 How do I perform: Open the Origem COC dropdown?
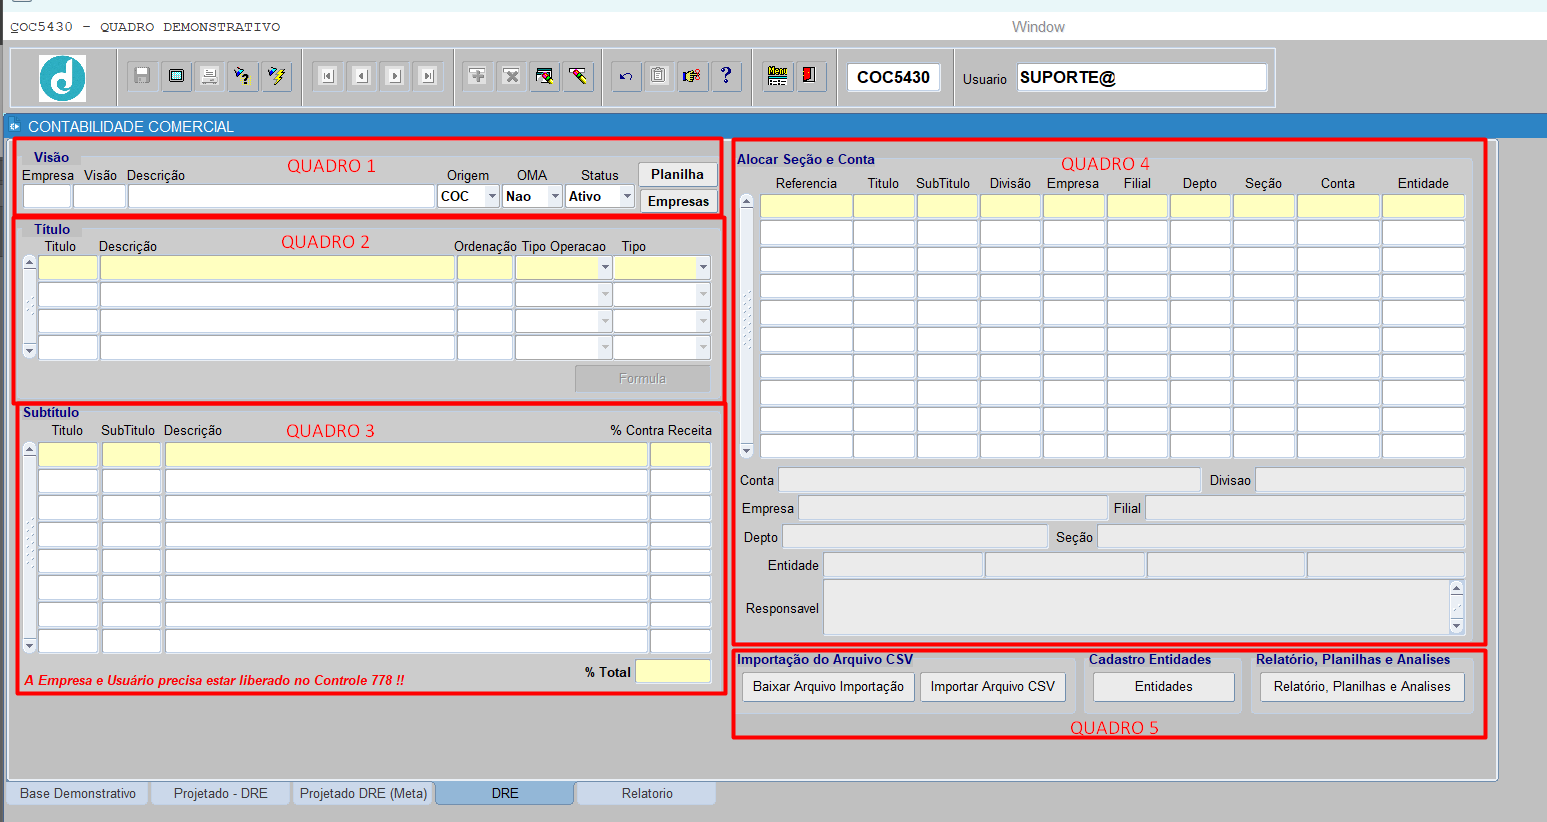coord(492,197)
